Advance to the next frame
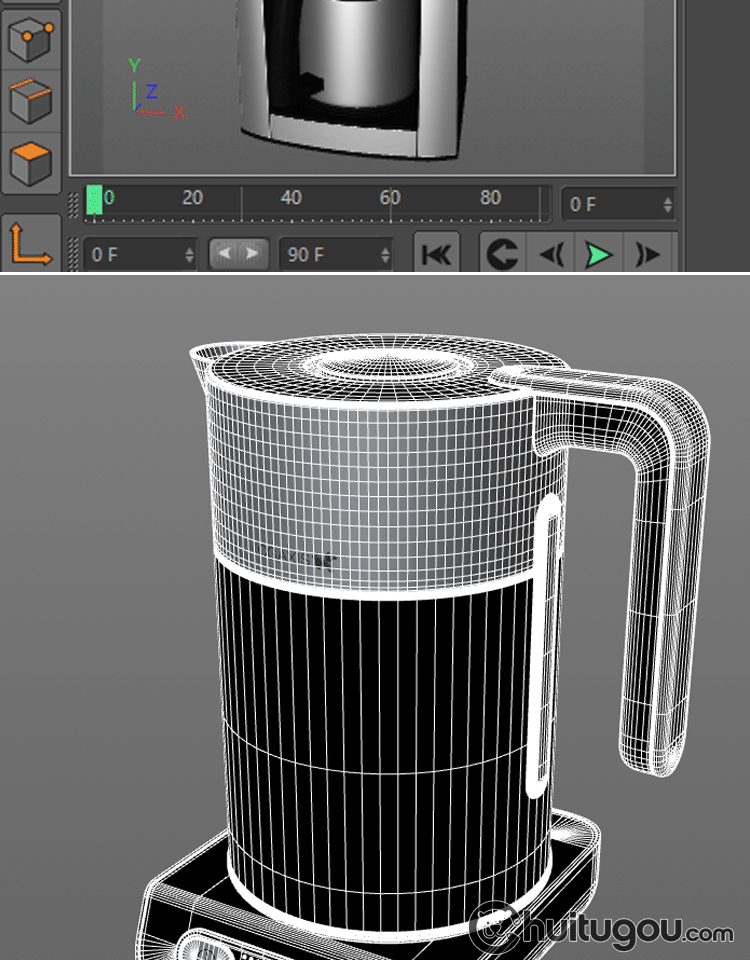750x960 pixels. point(648,255)
